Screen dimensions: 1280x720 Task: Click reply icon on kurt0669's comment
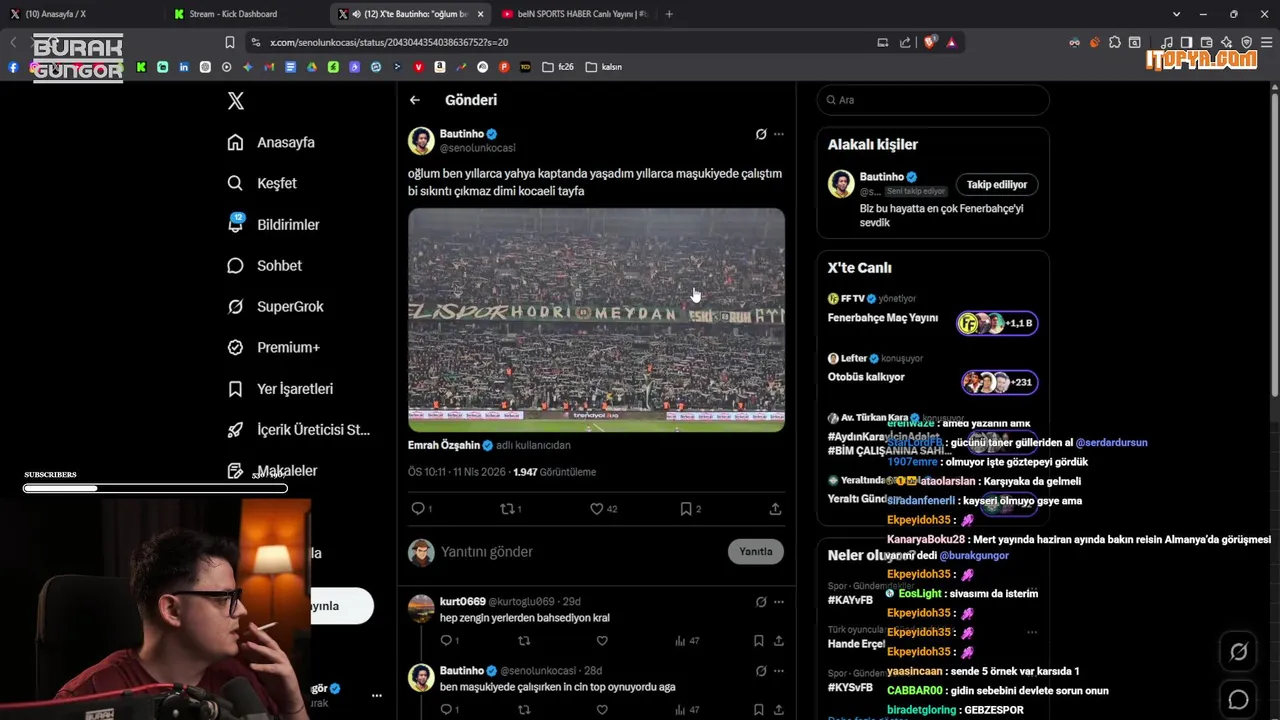[446, 641]
